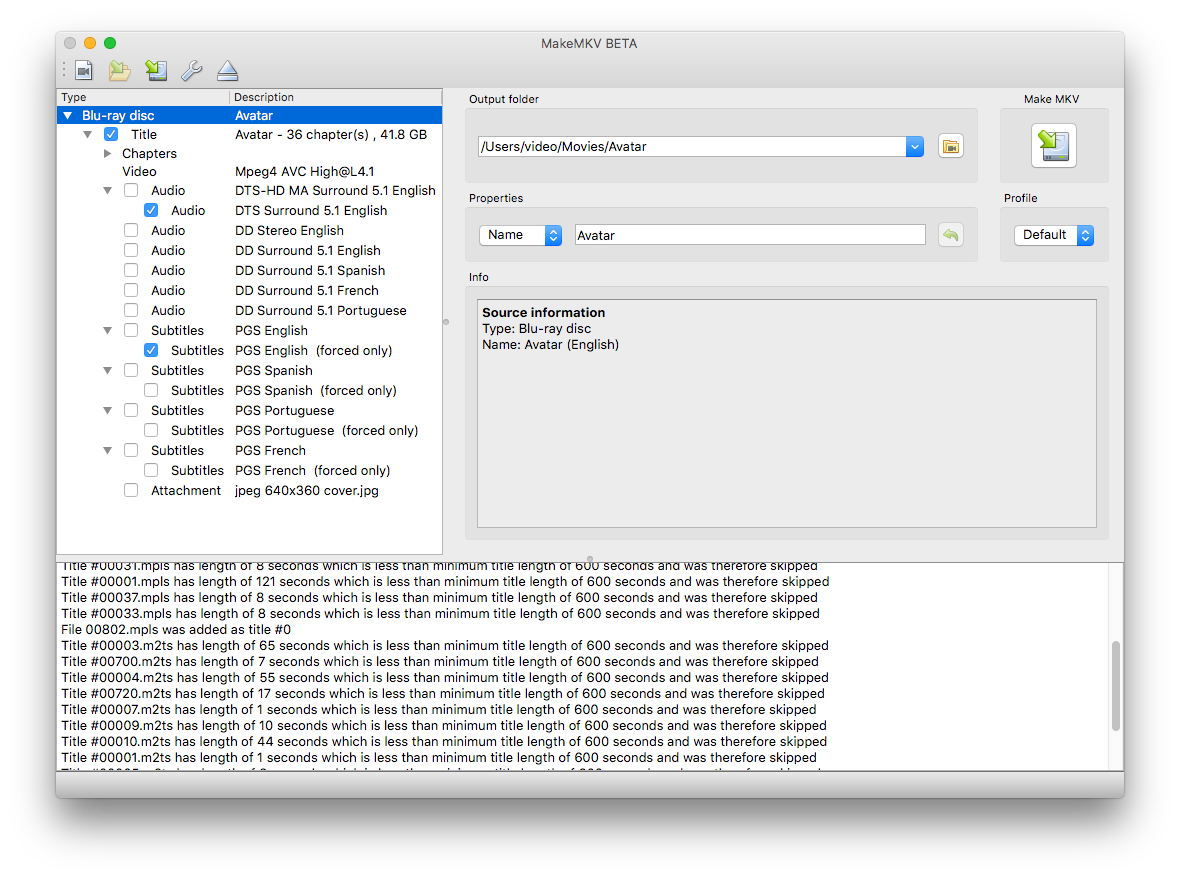Check PGS English subtitles checkbox
The image size is (1180, 878).
pos(131,330)
